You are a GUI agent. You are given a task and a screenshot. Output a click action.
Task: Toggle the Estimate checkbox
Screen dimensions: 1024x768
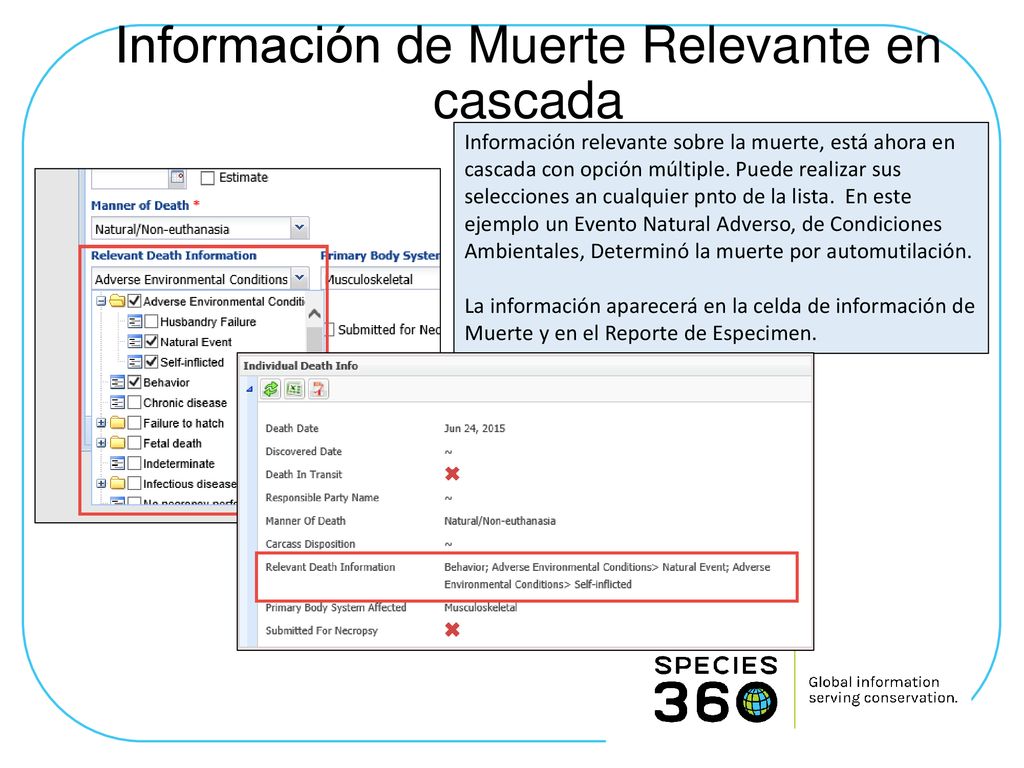[208, 178]
